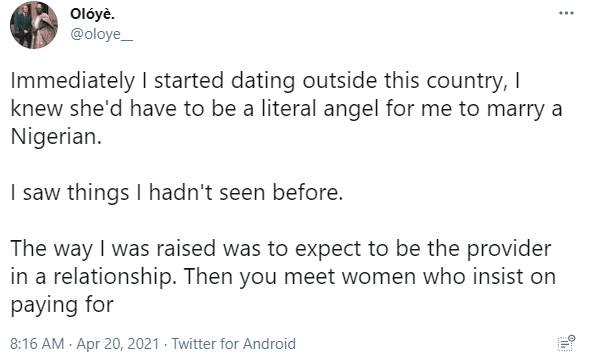This screenshot has width=590, height=362.
Task: Click the 8:16 AM timestamp
Action: [37, 344]
